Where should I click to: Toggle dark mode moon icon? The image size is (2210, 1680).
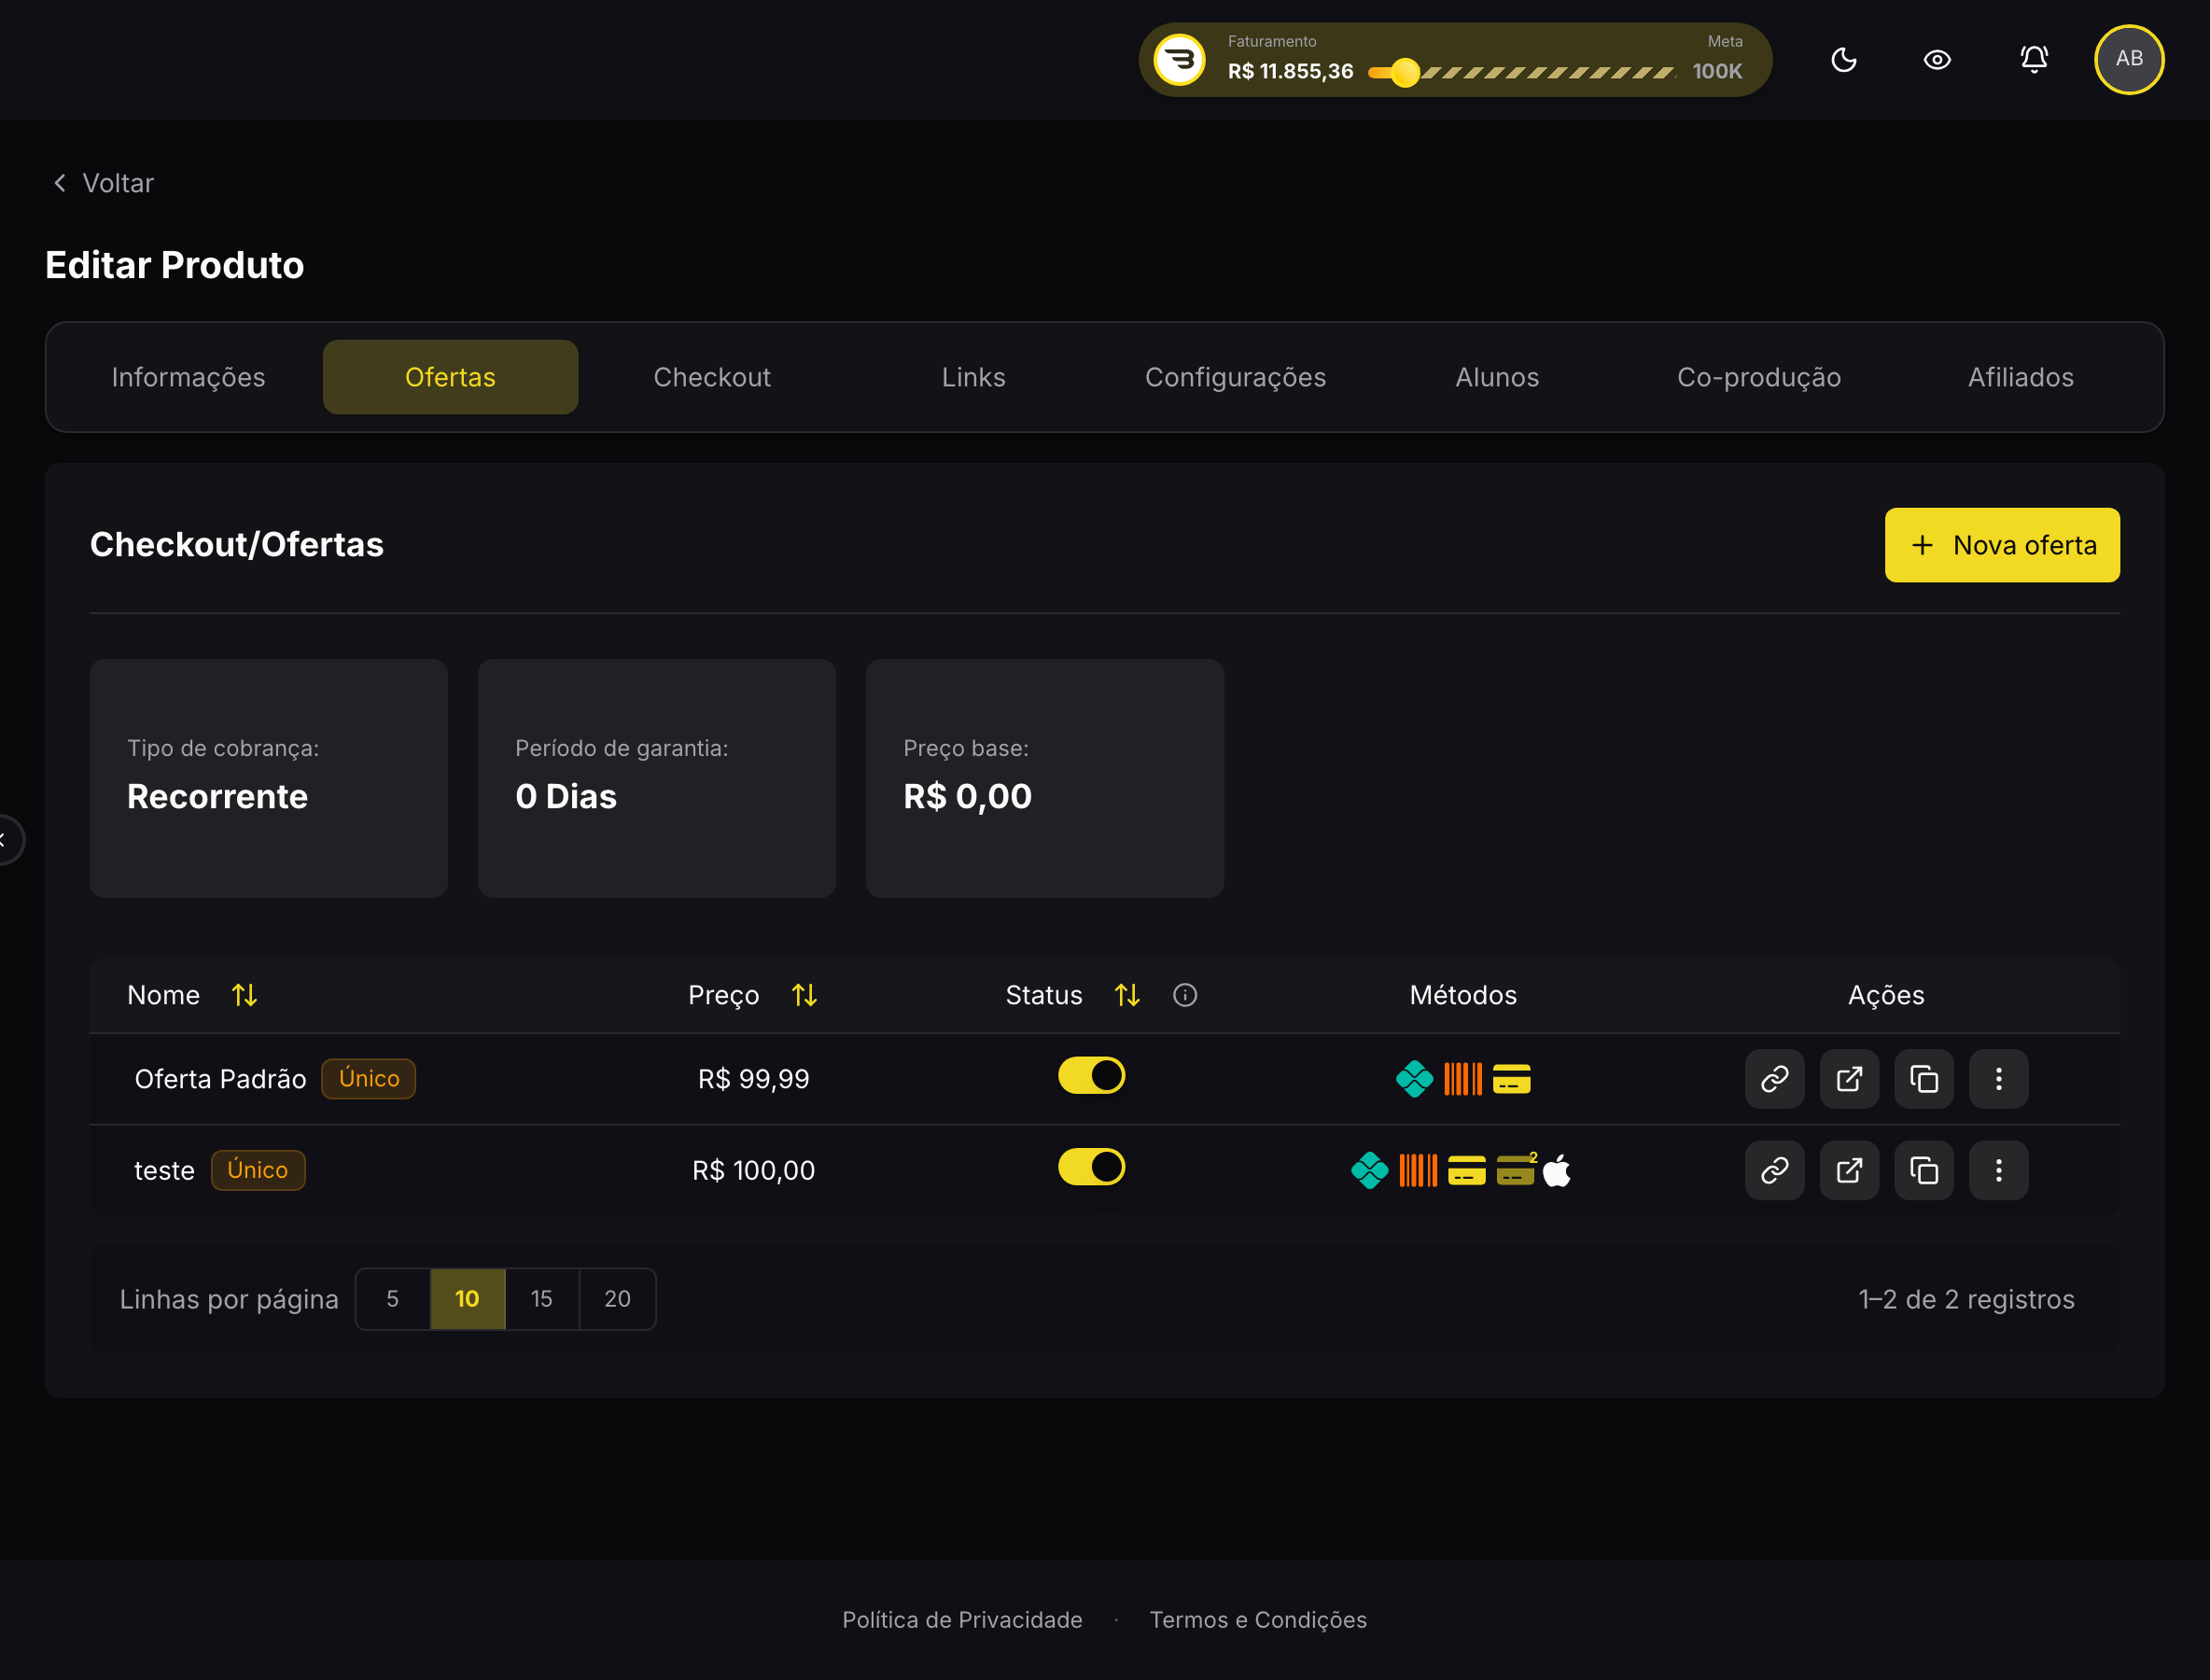coord(1843,60)
